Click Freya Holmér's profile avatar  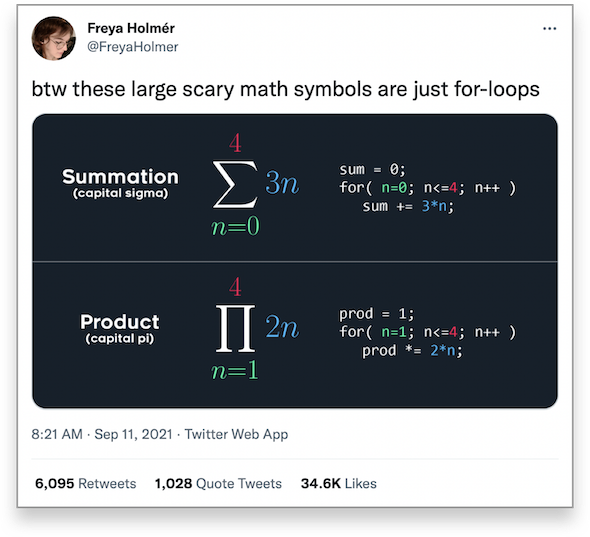54,38
